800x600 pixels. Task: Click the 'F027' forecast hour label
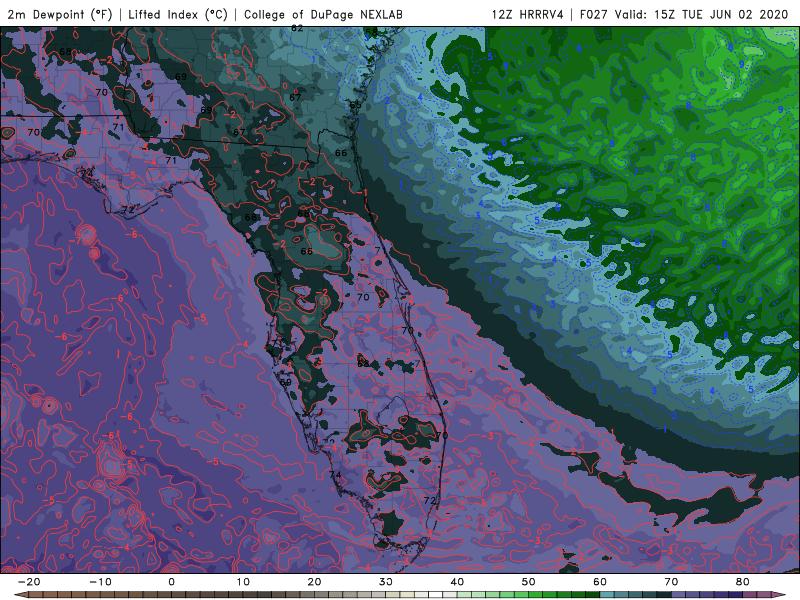(x=594, y=14)
